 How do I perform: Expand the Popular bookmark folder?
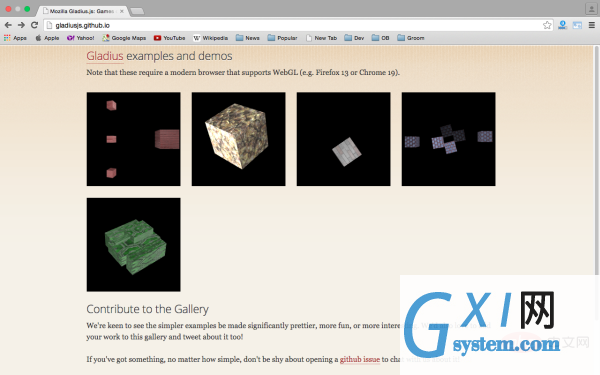click(x=282, y=38)
